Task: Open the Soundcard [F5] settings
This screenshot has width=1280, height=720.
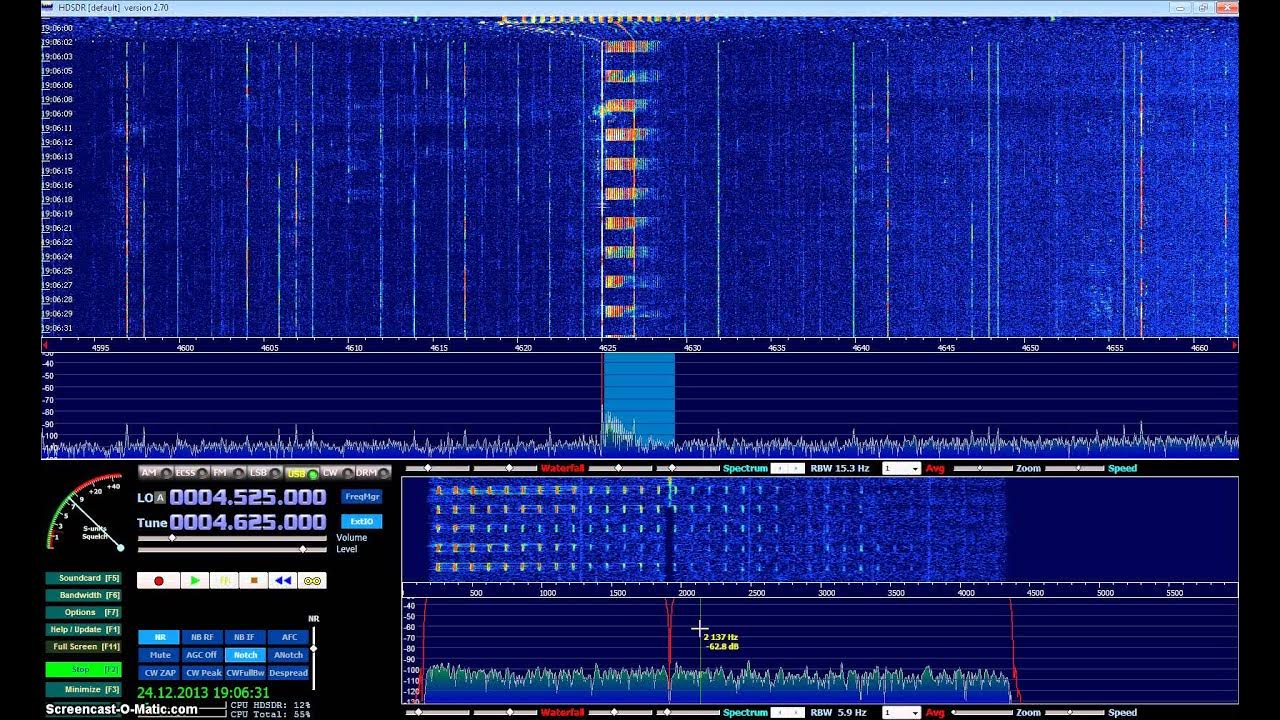Action: 83,578
